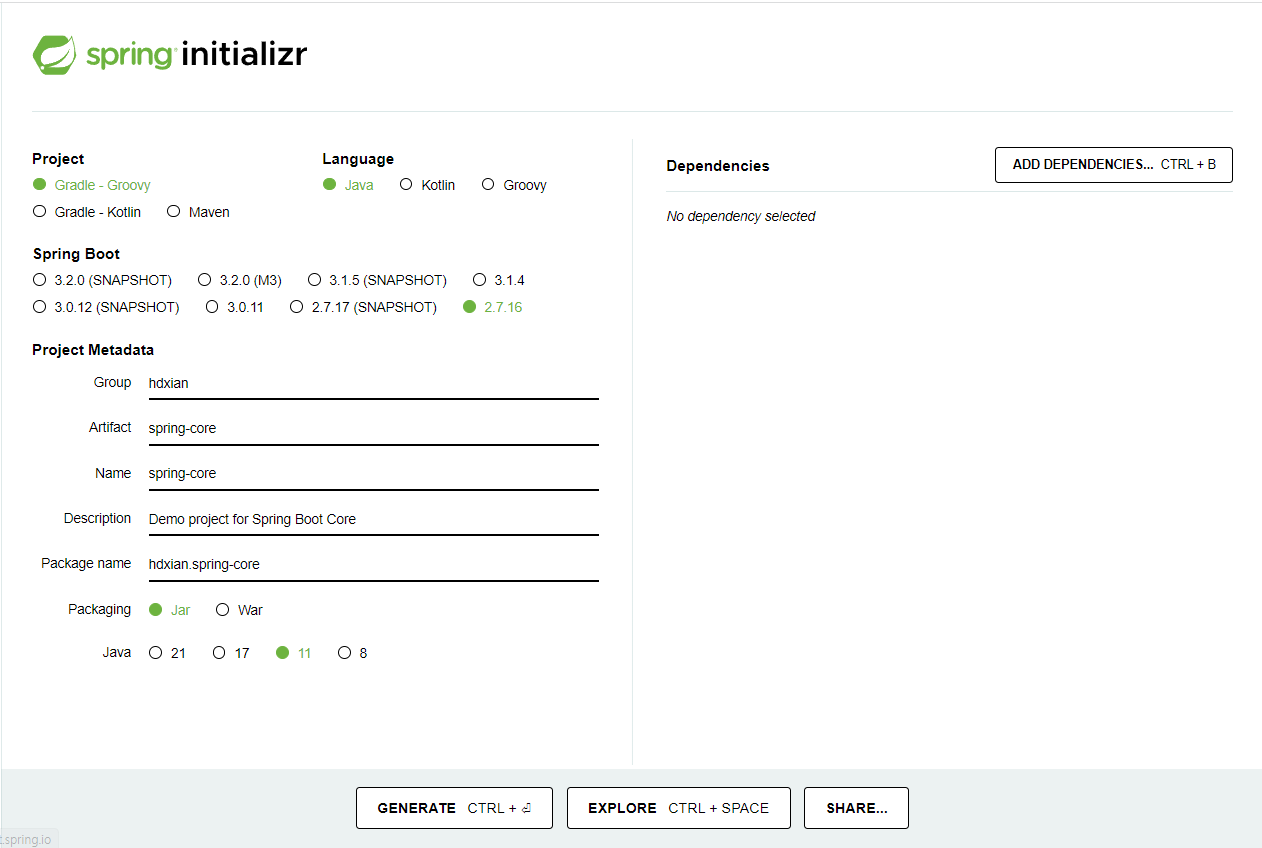Select Spring Boot 3.2.0 (M3)
The width and height of the screenshot is (1262, 848).
click(239, 280)
